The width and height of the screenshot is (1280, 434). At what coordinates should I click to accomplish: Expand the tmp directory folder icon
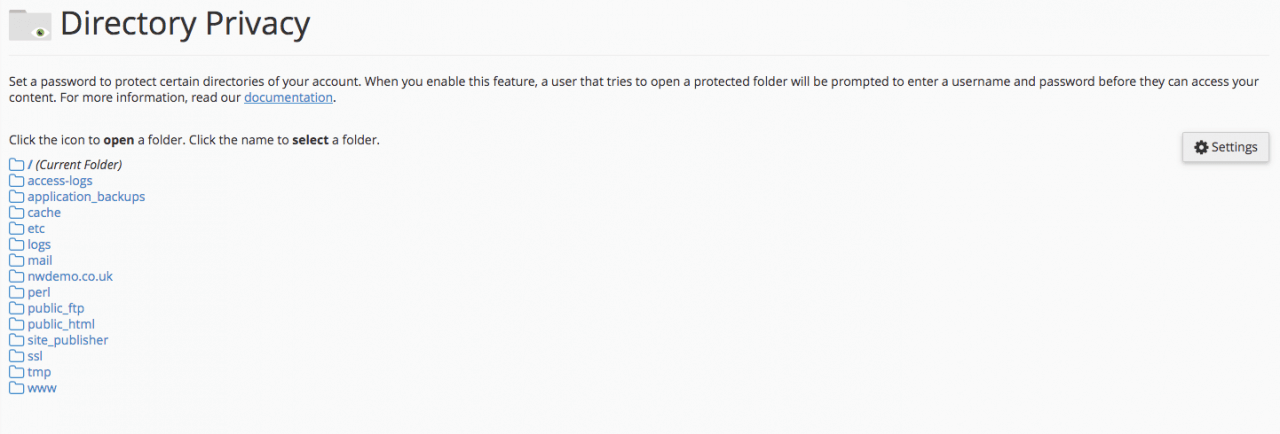tap(16, 372)
